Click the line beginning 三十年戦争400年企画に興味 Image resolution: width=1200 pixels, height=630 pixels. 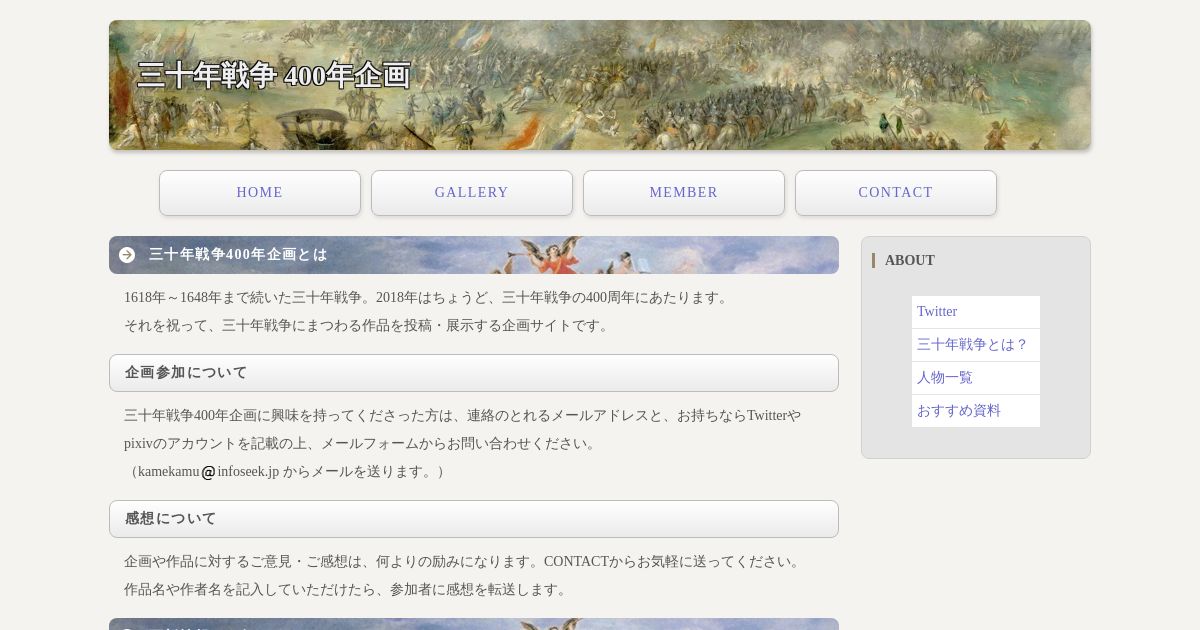tap(462, 416)
